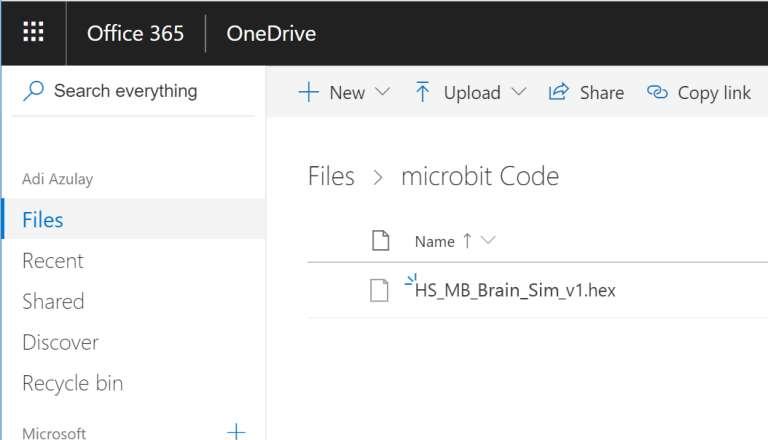Open the Office 365 app launcher grid
This screenshot has width=768, height=440.
(x=33, y=32)
